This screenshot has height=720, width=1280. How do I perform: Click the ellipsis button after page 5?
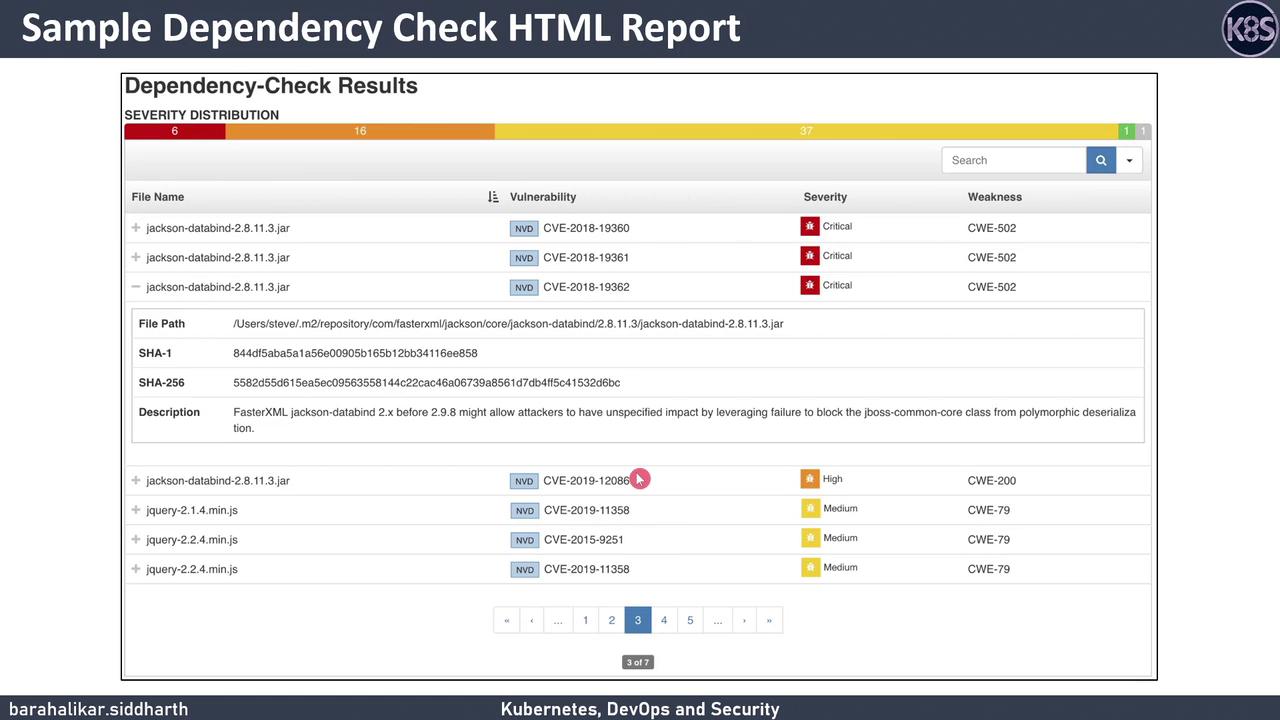[x=718, y=620]
